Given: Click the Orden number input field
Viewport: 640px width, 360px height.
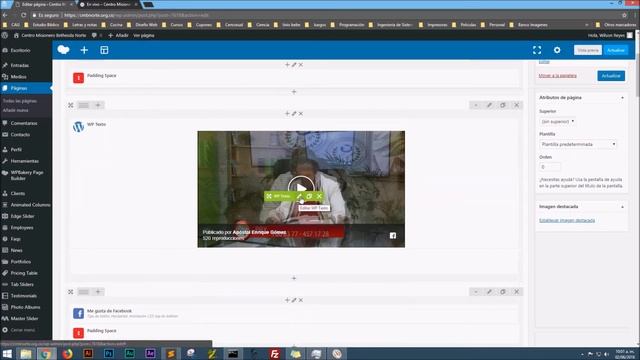Looking at the screenshot, I should tap(550, 167).
